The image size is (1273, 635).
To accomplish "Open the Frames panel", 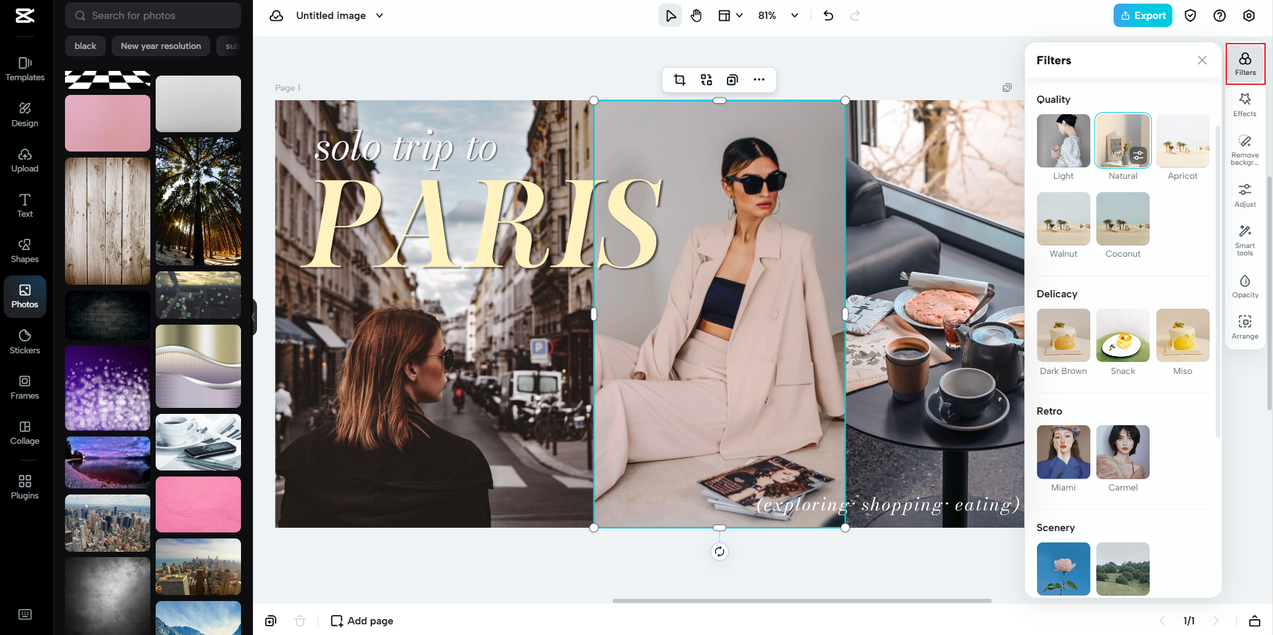I will (x=25, y=387).
